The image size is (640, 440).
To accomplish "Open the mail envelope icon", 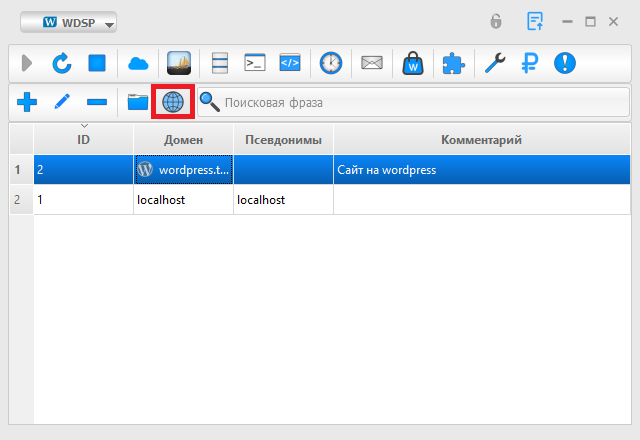I will (372, 63).
